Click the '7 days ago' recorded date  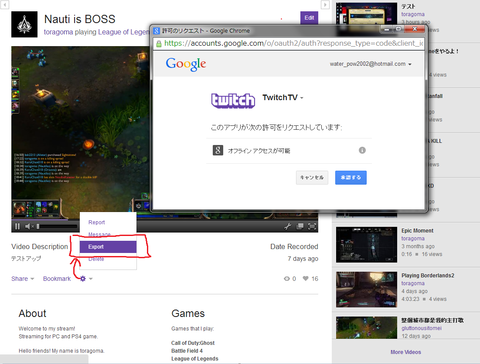click(x=303, y=259)
